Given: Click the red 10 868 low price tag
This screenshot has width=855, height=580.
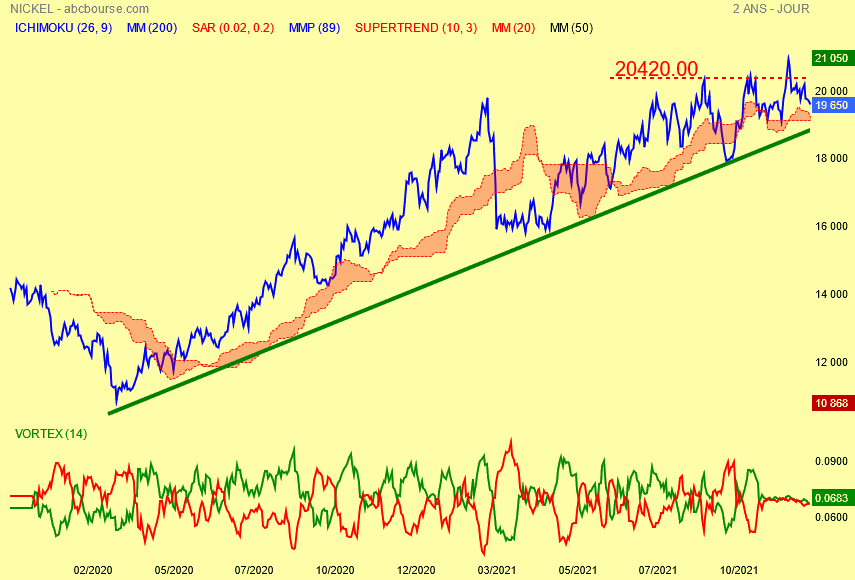Looking at the screenshot, I should [x=832, y=403].
